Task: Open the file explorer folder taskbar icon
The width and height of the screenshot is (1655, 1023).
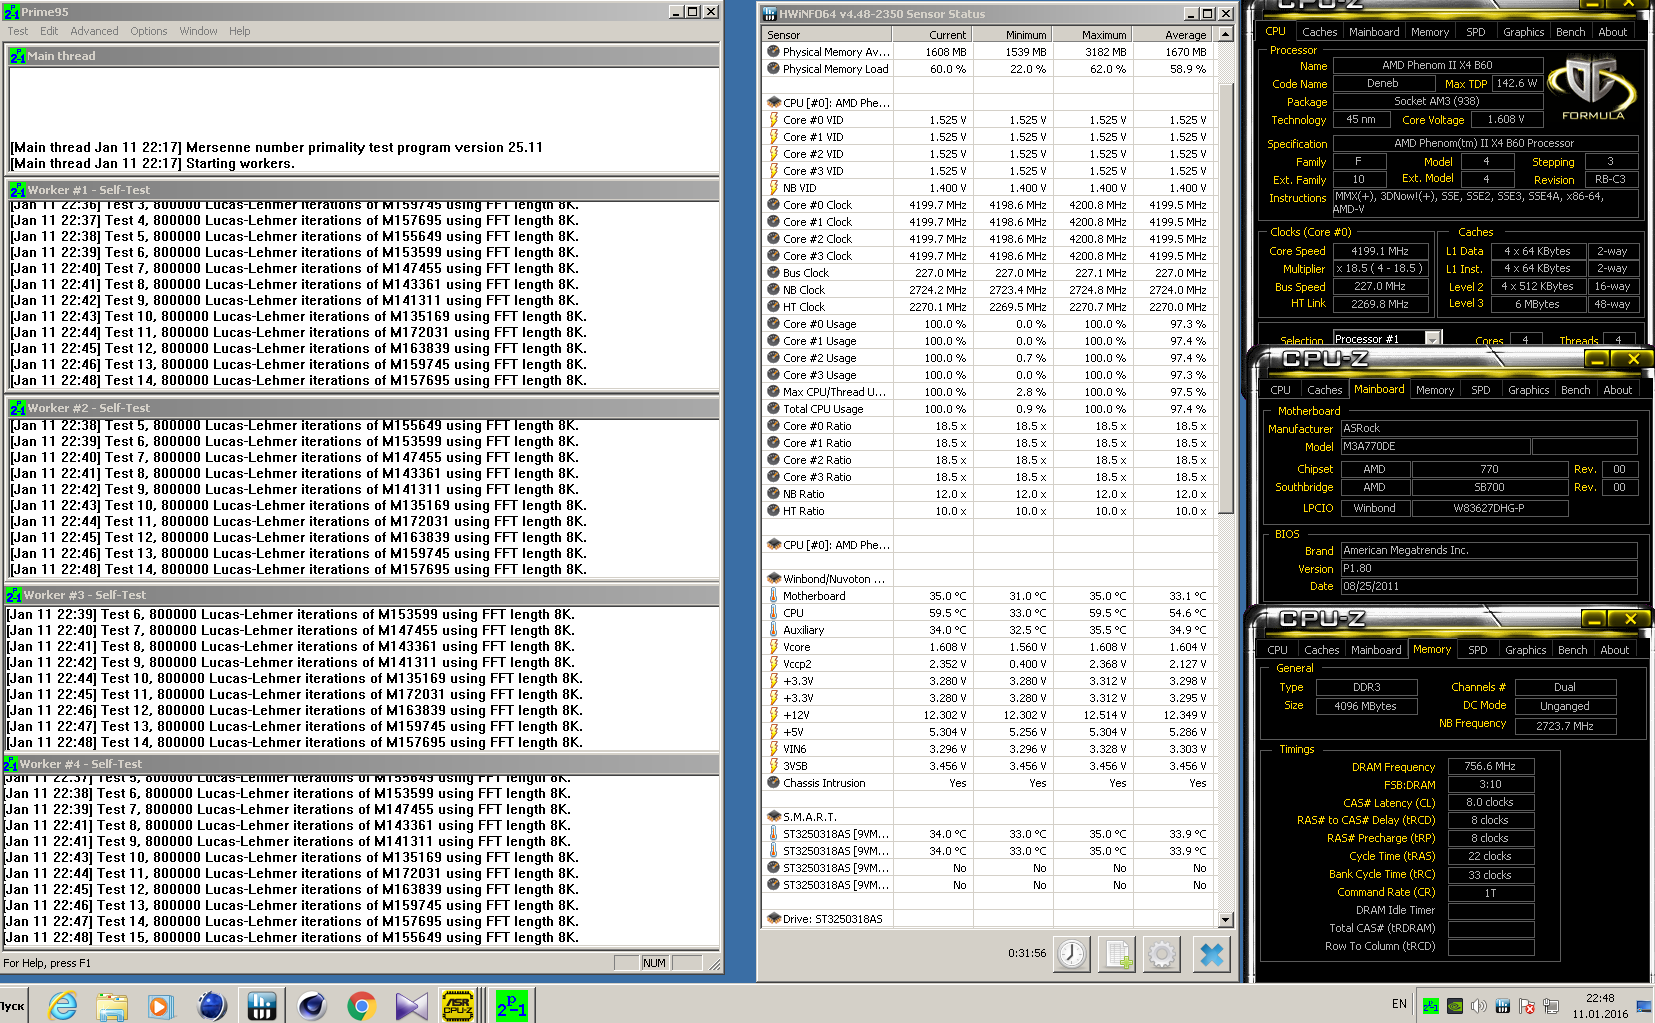Action: [112, 1005]
